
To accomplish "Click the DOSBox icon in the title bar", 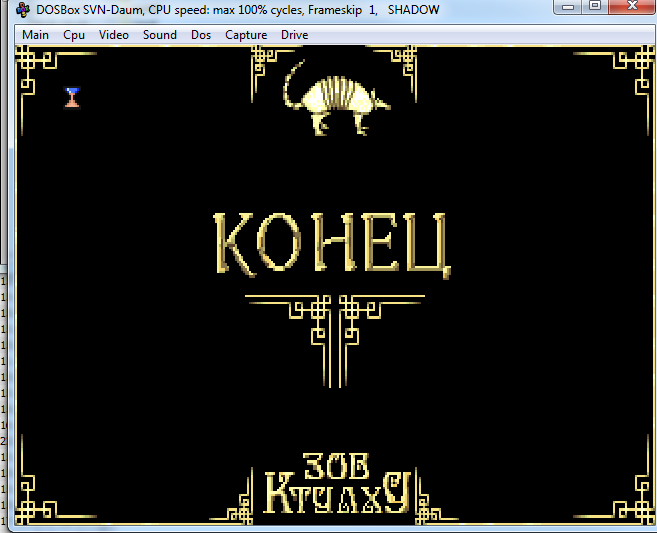I will pyautogui.click(x=23, y=10).
